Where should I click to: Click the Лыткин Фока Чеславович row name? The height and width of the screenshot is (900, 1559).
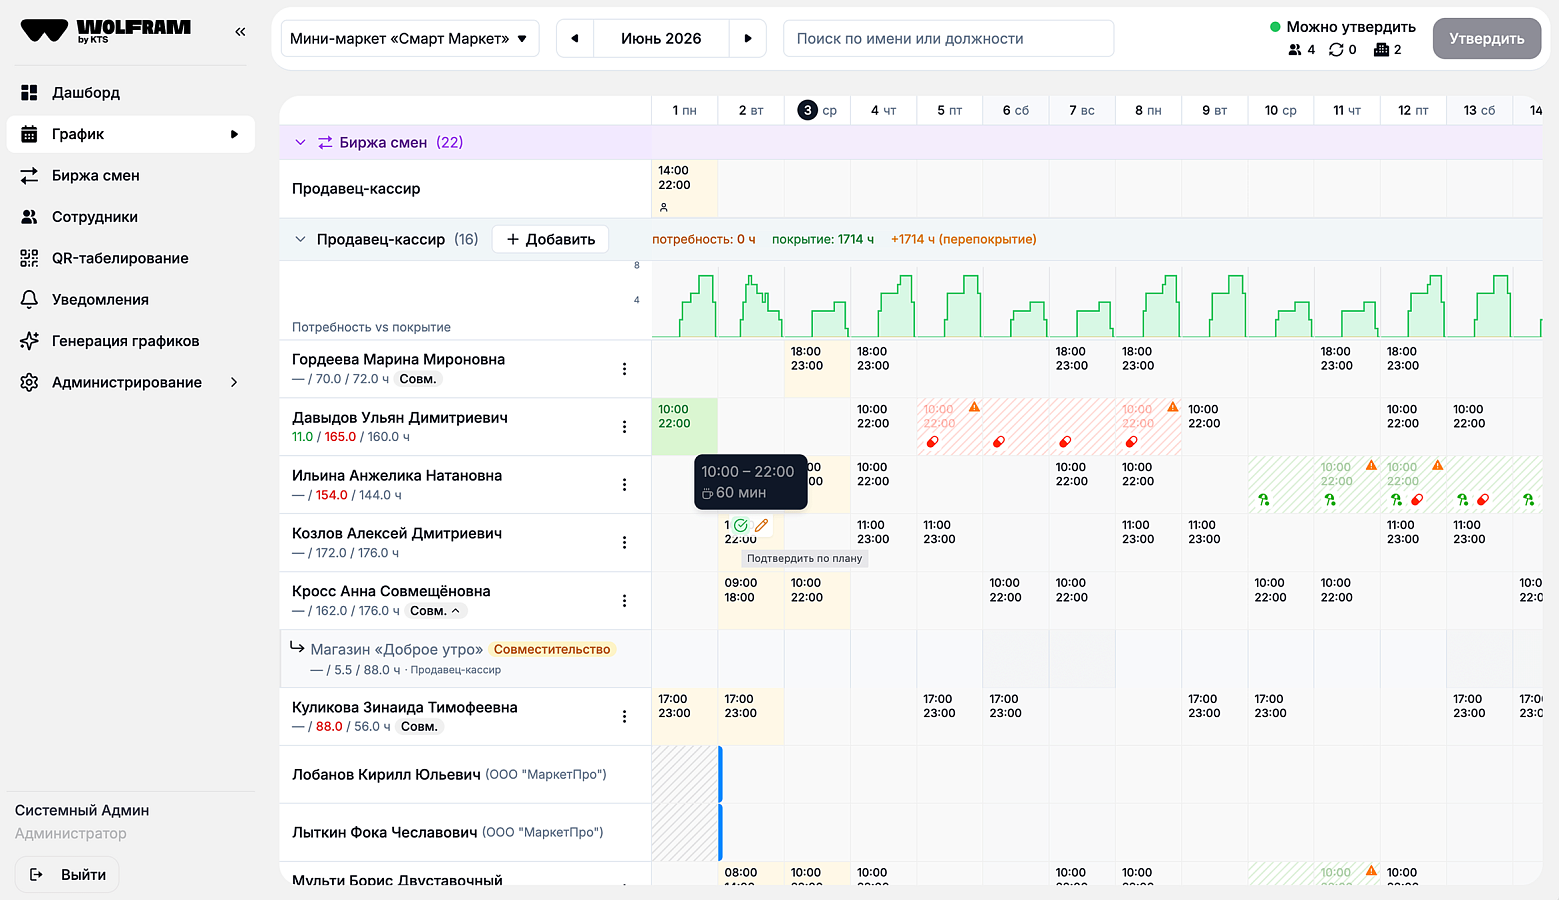[385, 833]
